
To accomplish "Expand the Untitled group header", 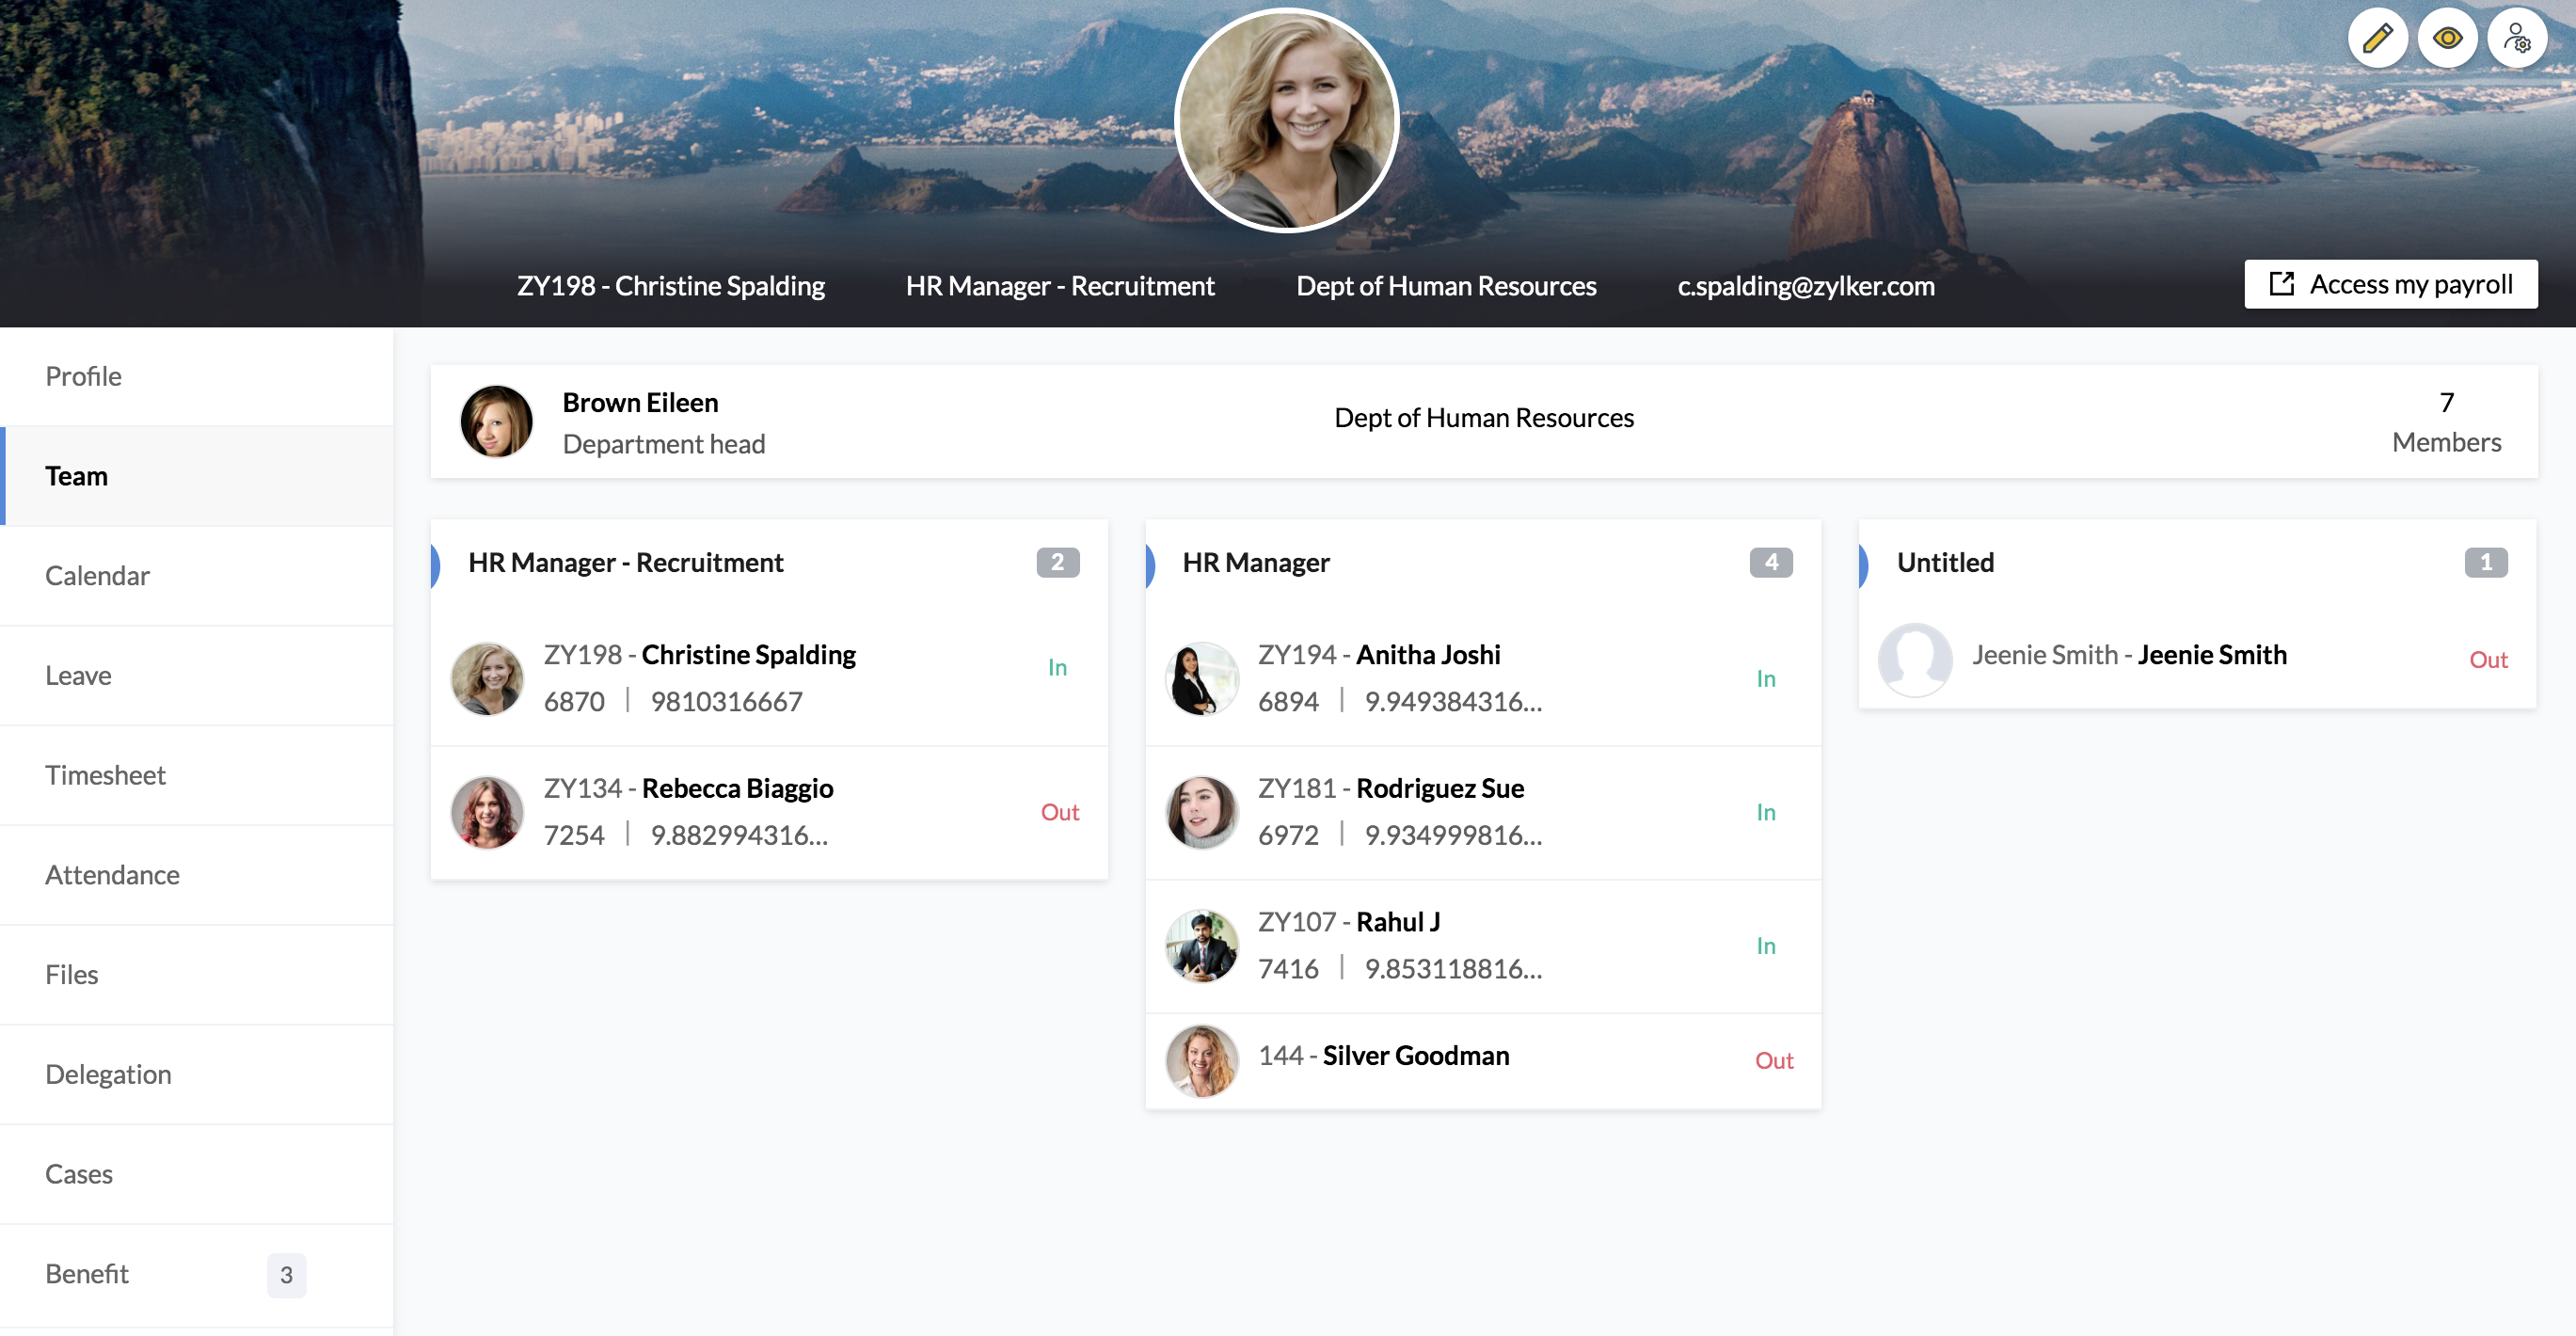I will (x=1945, y=563).
